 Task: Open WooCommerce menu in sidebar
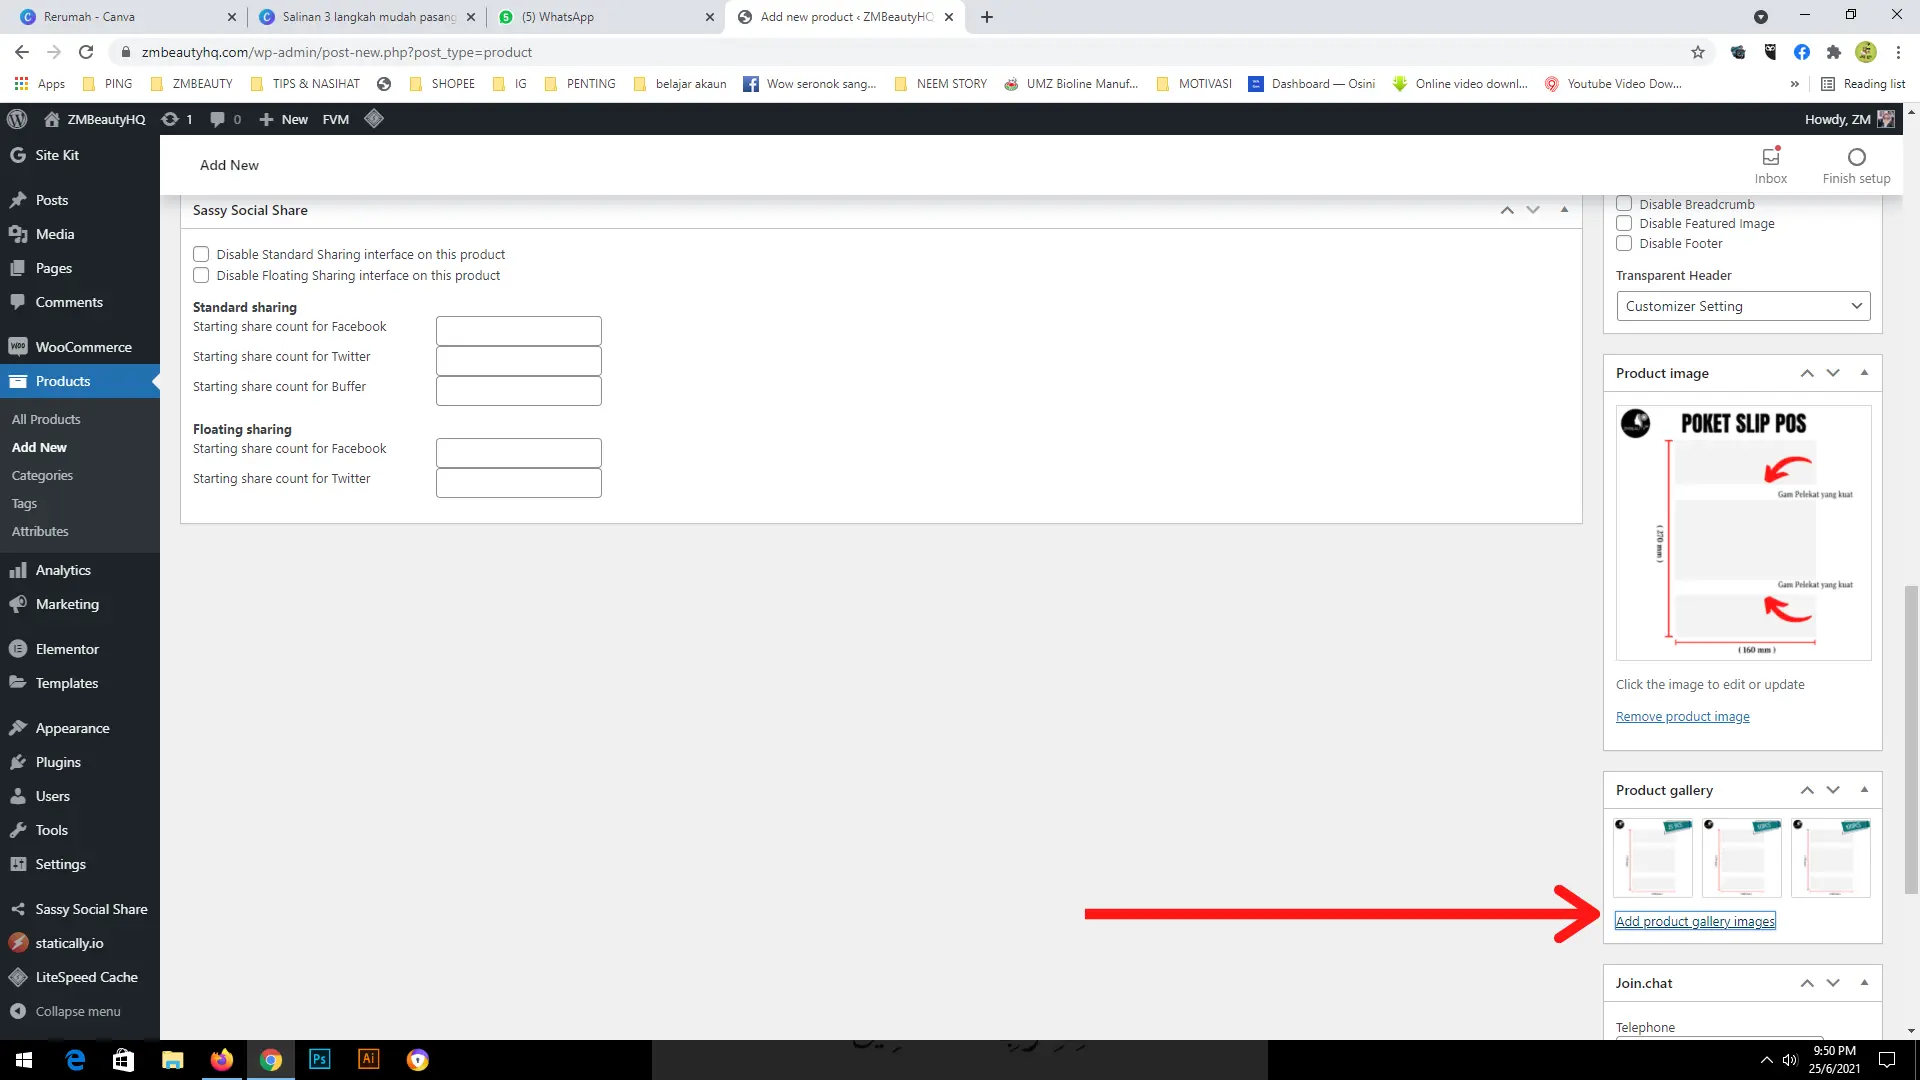(x=80, y=347)
